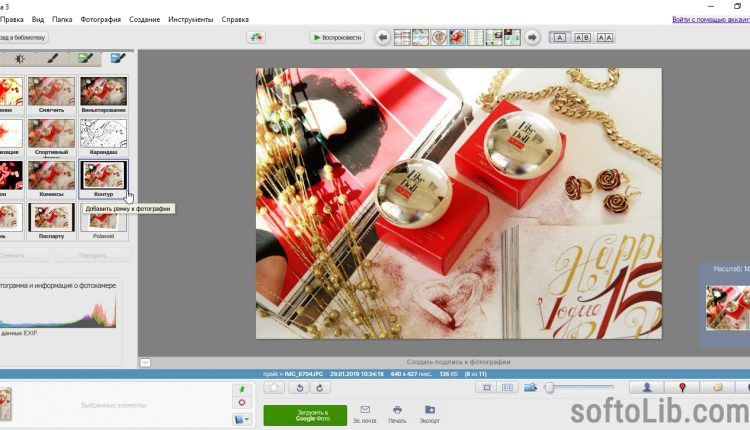The image size is (750, 430).
Task: Open the Tags panel icon
Action: [717, 387]
